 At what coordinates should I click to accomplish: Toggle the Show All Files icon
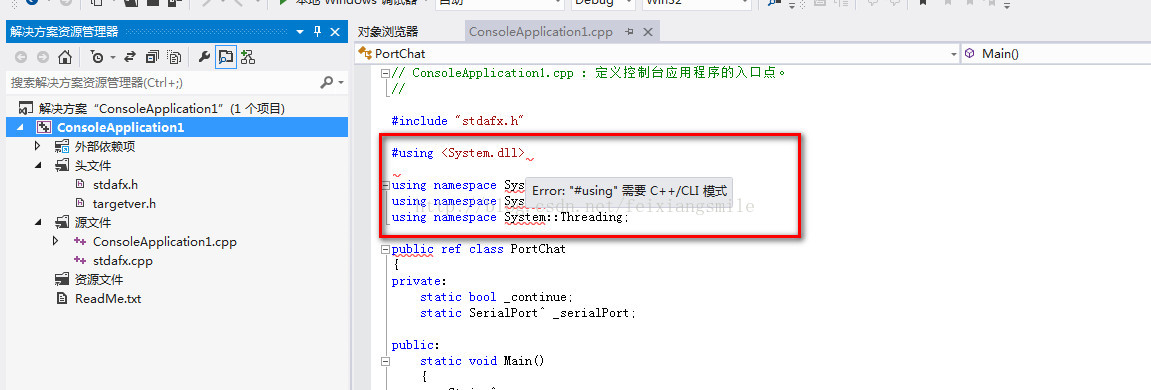174,57
